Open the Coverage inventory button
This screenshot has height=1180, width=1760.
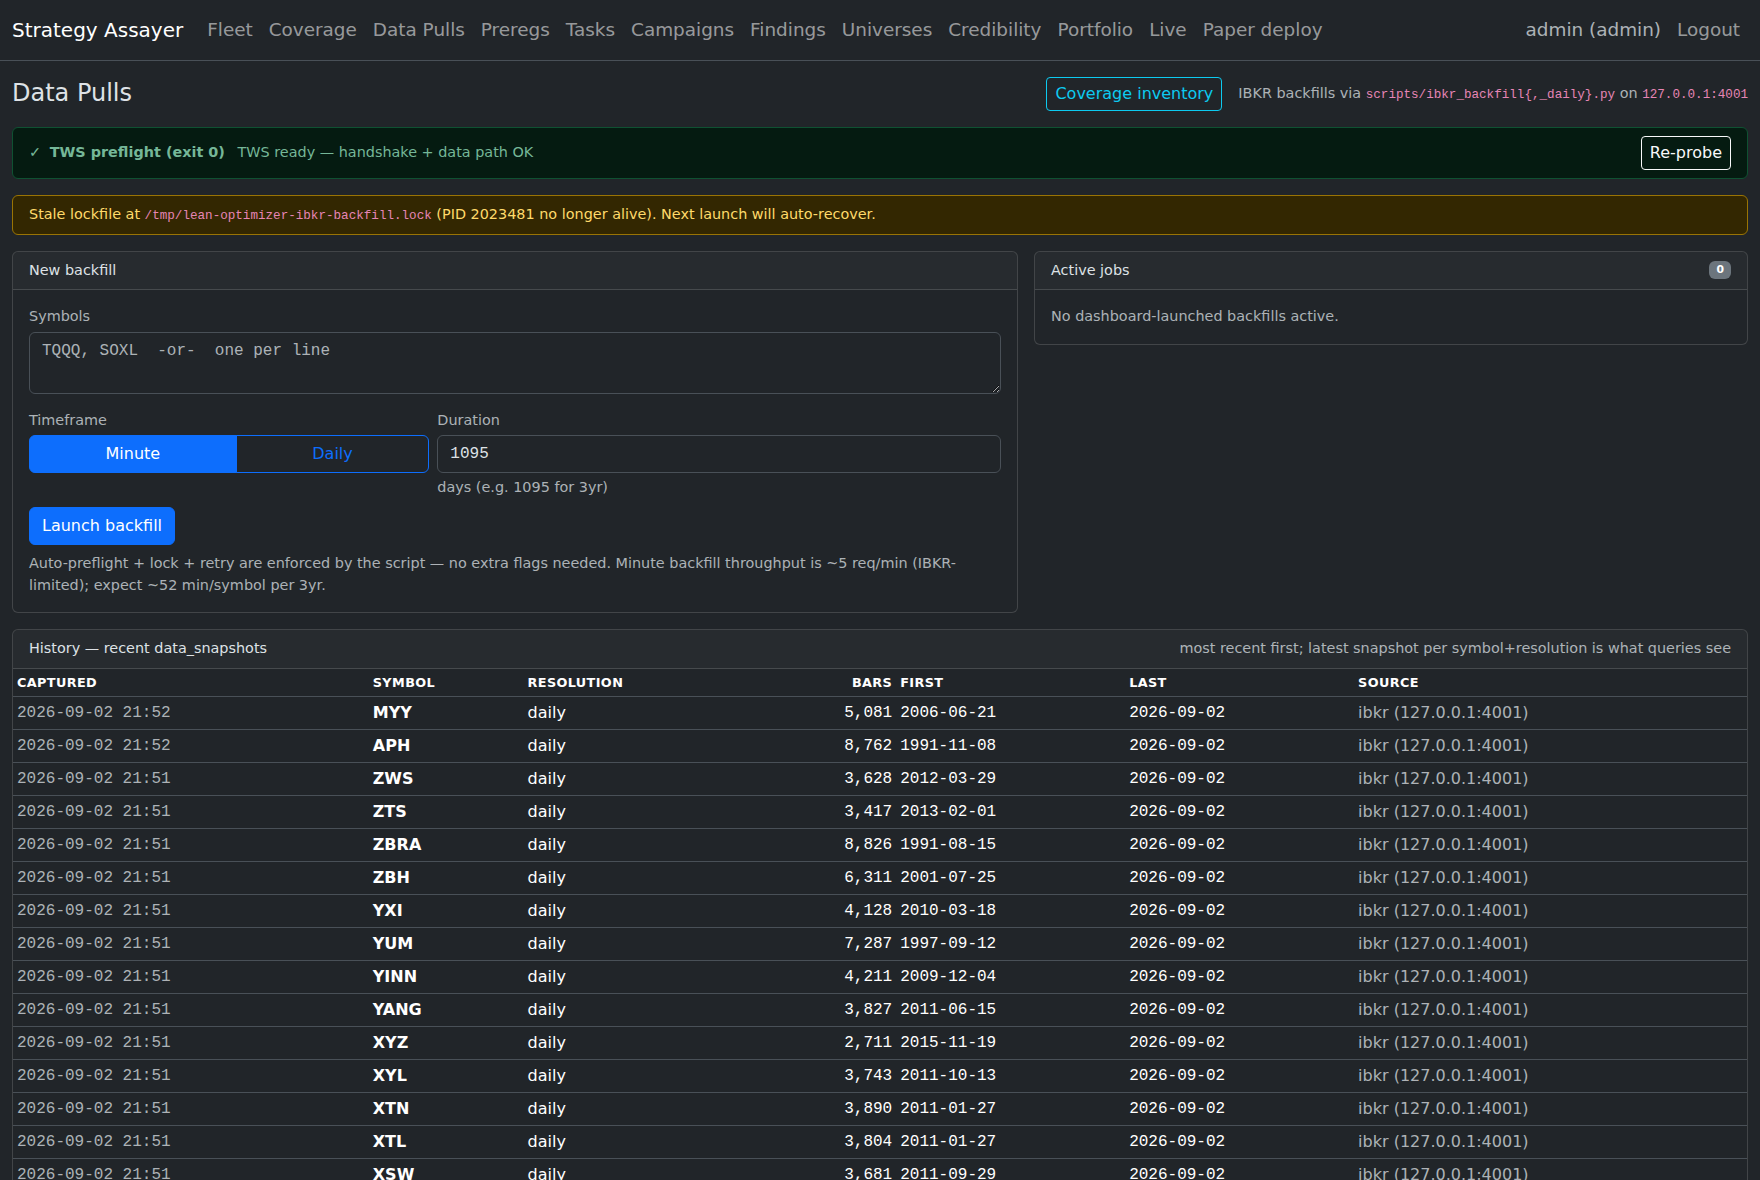coord(1134,94)
